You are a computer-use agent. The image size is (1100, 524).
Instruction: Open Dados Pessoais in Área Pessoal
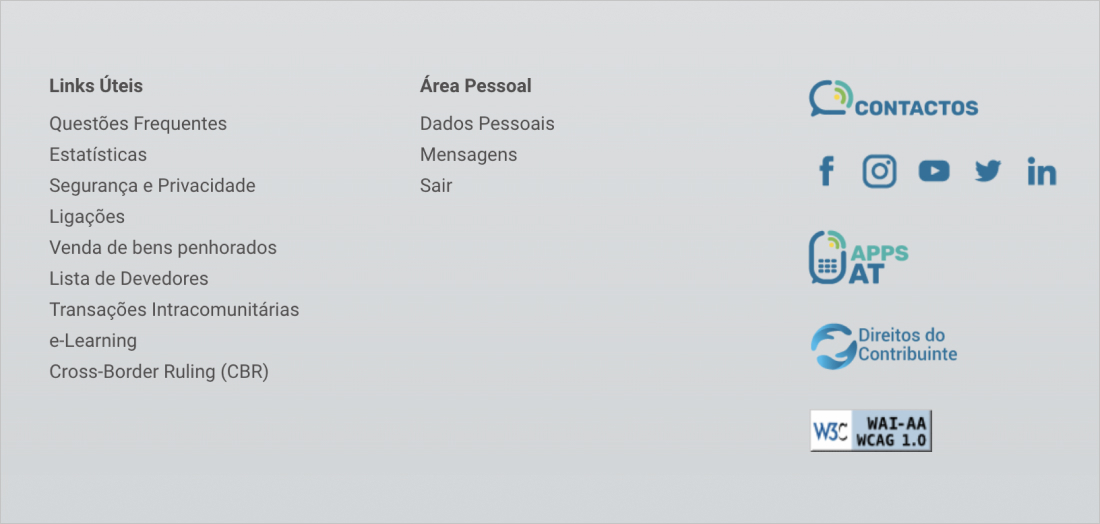(x=487, y=124)
